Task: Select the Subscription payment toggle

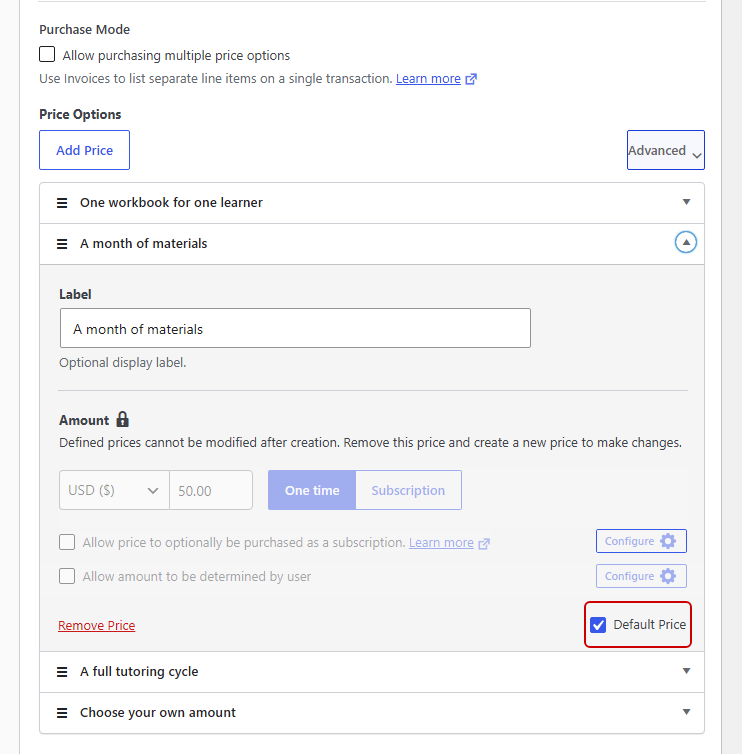Action: coord(408,490)
